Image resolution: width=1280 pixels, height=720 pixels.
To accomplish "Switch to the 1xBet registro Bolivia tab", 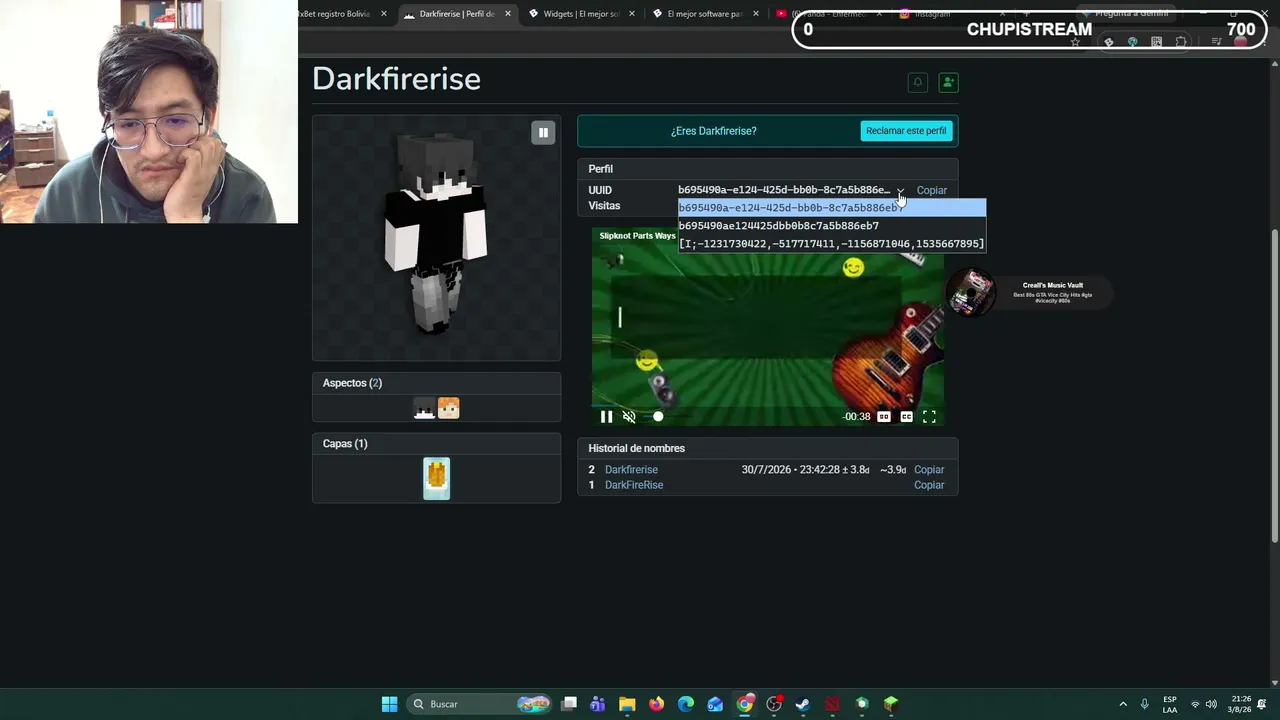I will coord(336,14).
